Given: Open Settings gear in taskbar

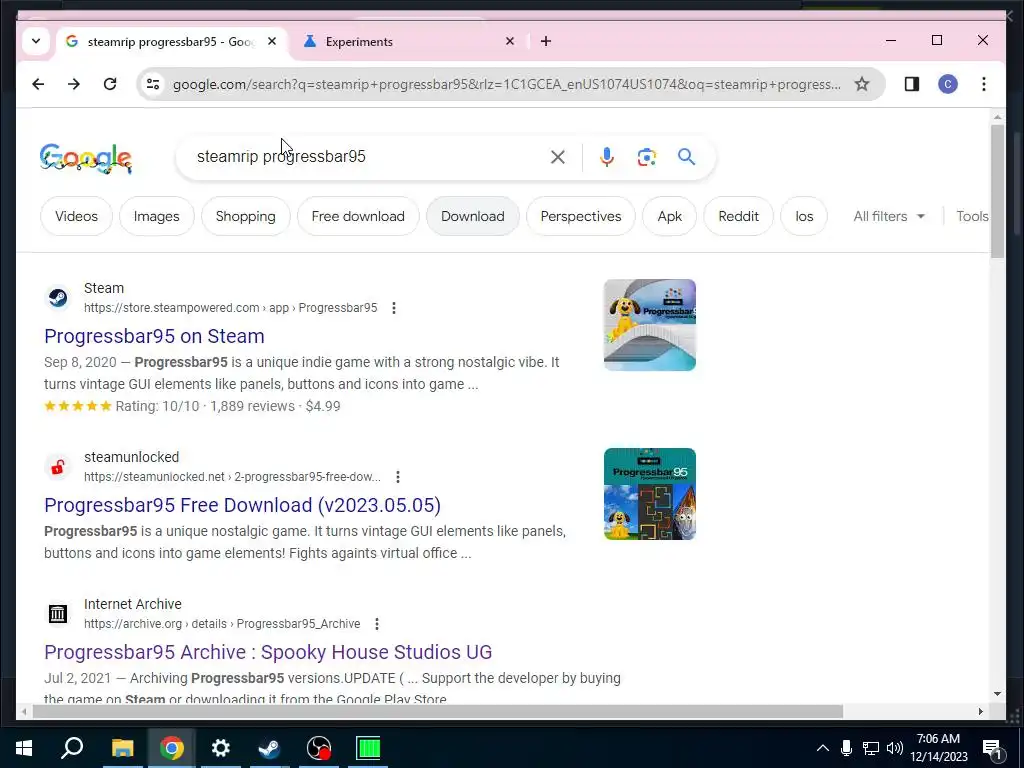Looking at the screenshot, I should tap(221, 748).
